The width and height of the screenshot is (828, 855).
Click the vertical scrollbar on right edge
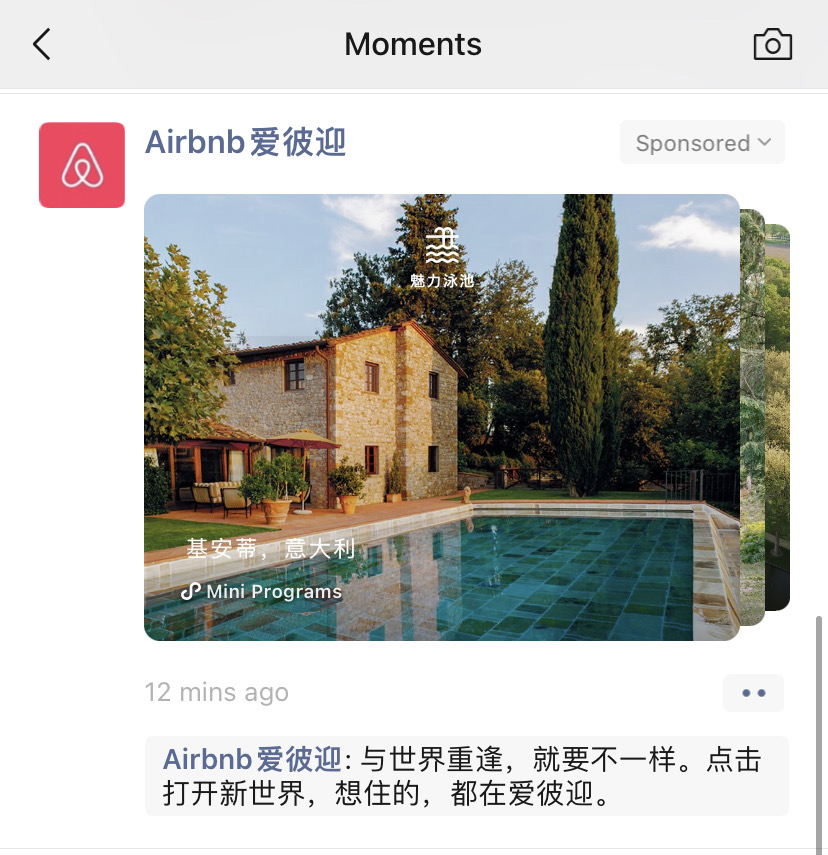pos(819,733)
